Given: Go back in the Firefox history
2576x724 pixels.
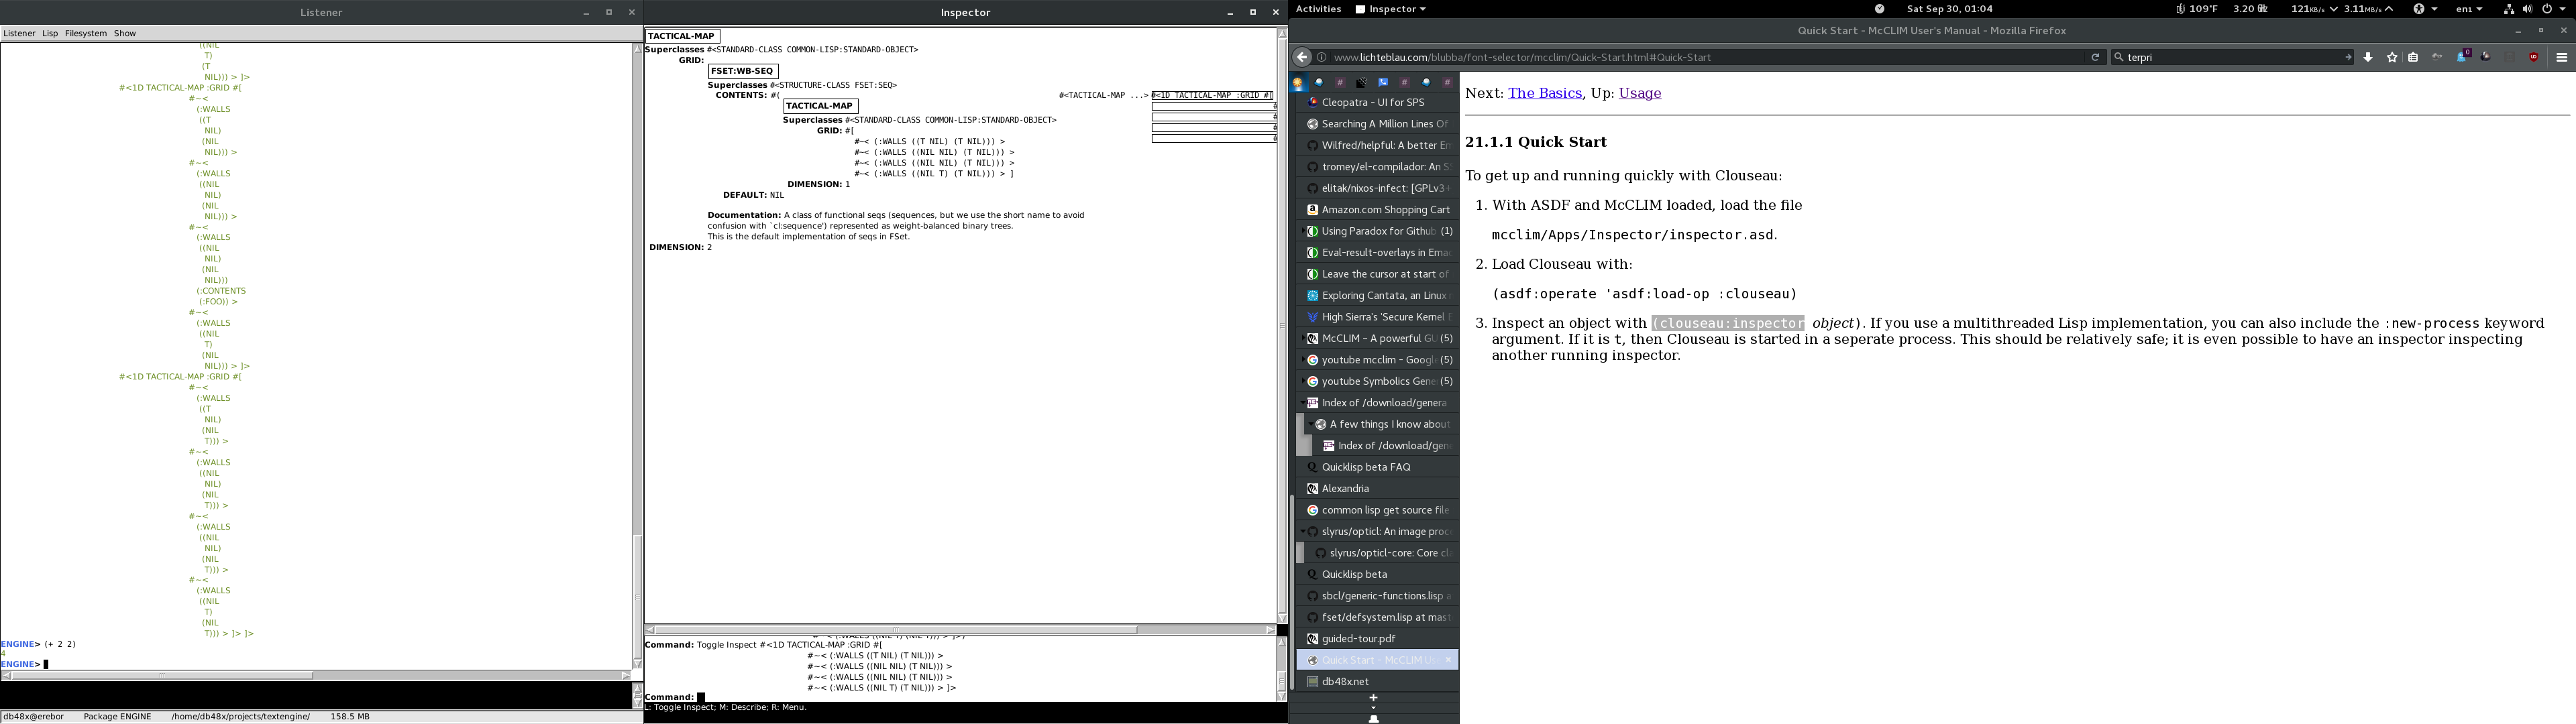Looking at the screenshot, I should (1302, 57).
